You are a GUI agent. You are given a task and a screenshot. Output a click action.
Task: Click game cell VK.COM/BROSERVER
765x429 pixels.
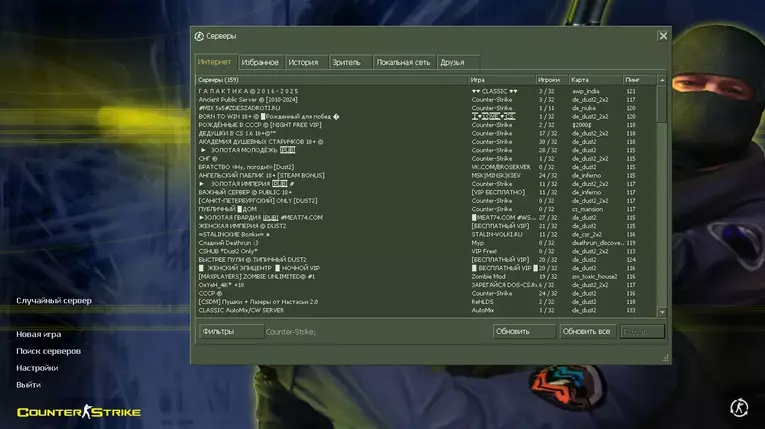click(501, 167)
